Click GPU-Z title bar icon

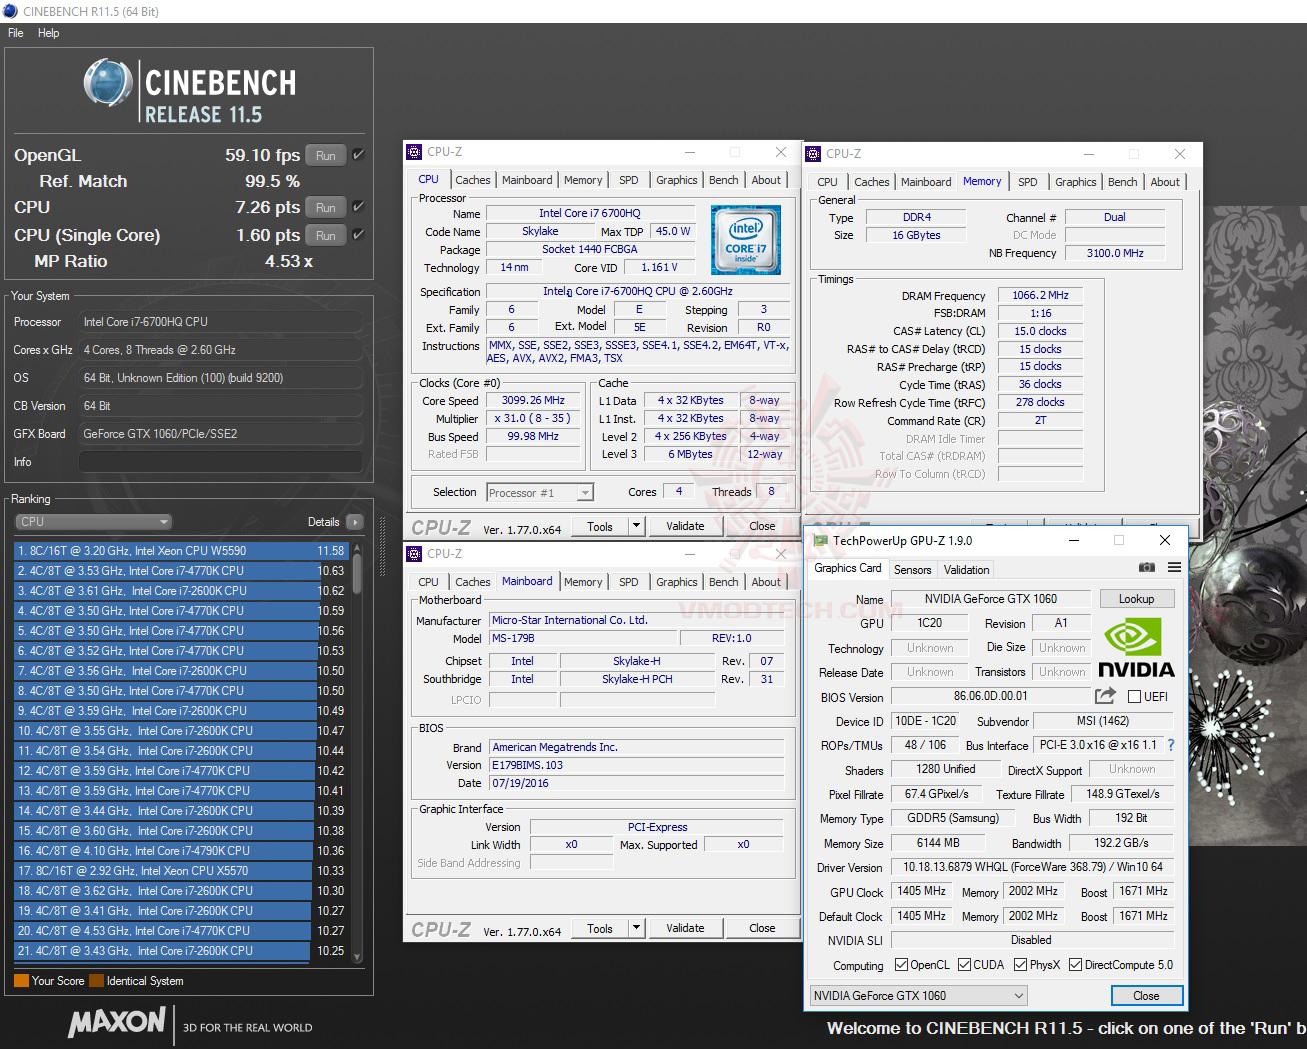click(x=821, y=541)
